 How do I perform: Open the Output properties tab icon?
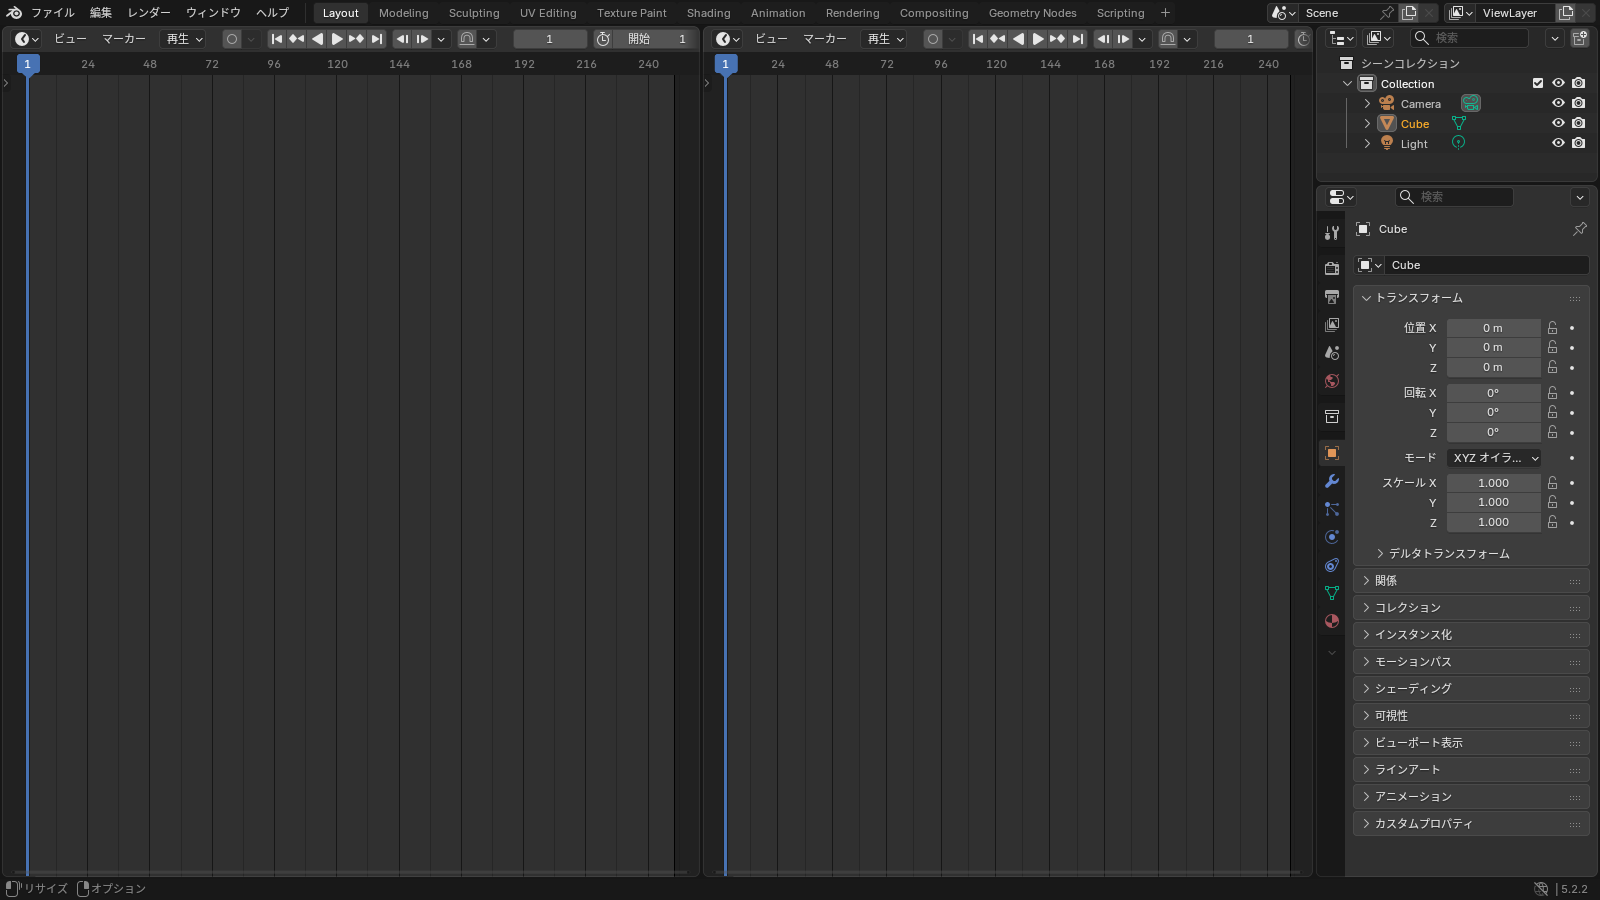[1331, 297]
